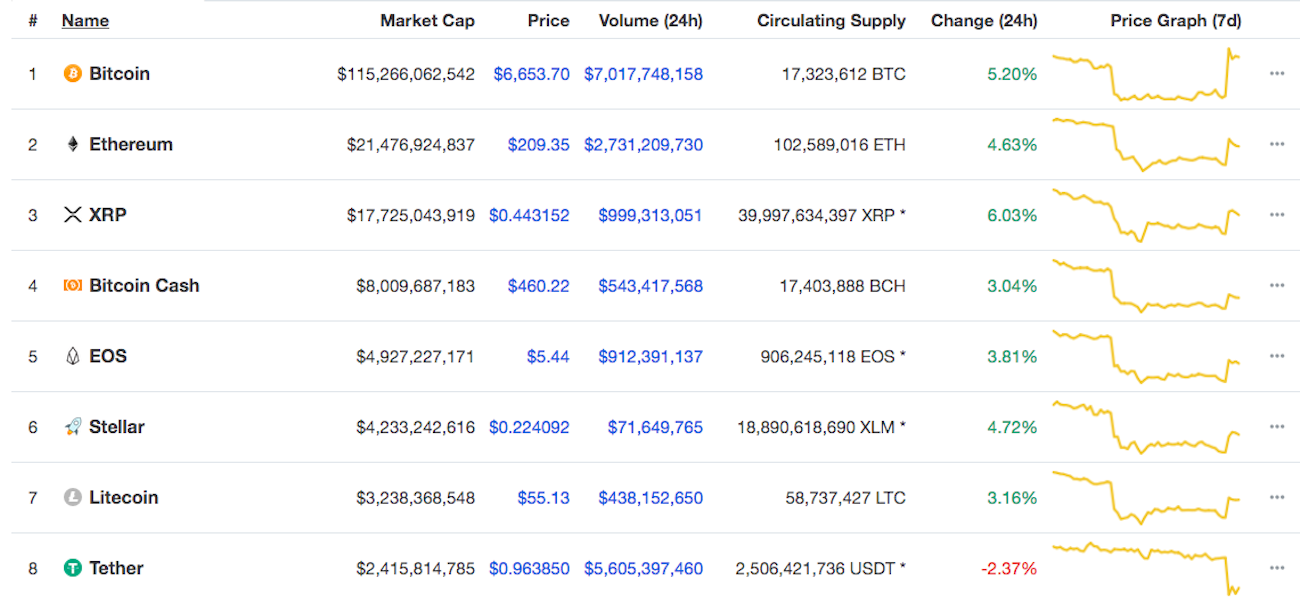Open the more options menu for Litecoin

1276,498
